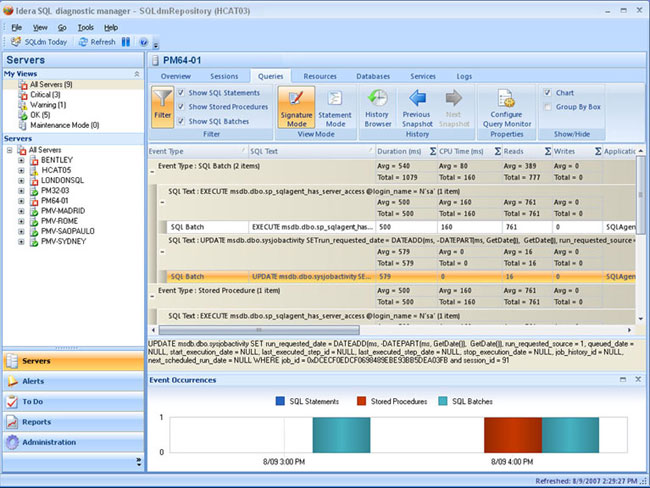The width and height of the screenshot is (650, 488).
Task: Sort by the SQL Text column header
Action: 312,151
